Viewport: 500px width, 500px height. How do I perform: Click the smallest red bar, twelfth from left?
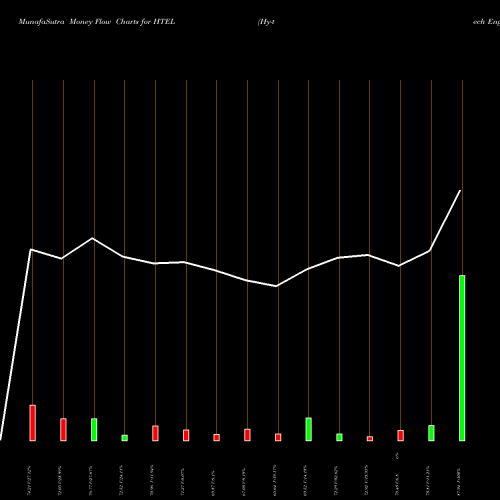(x=370, y=439)
